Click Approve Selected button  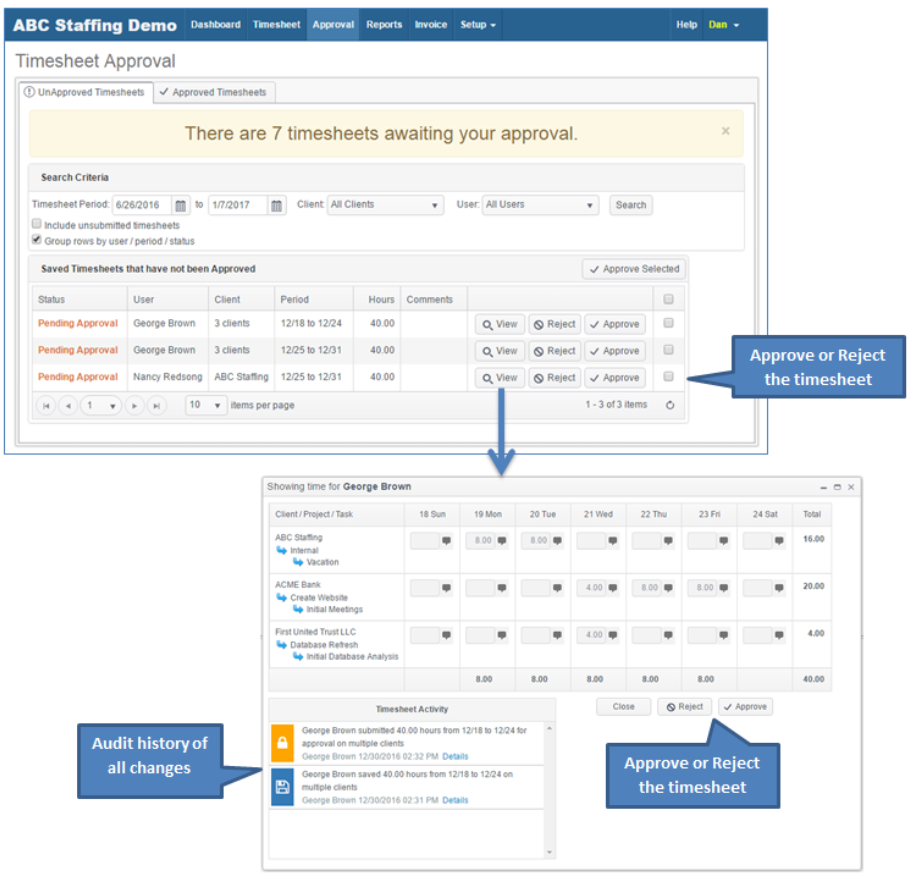[x=634, y=269]
